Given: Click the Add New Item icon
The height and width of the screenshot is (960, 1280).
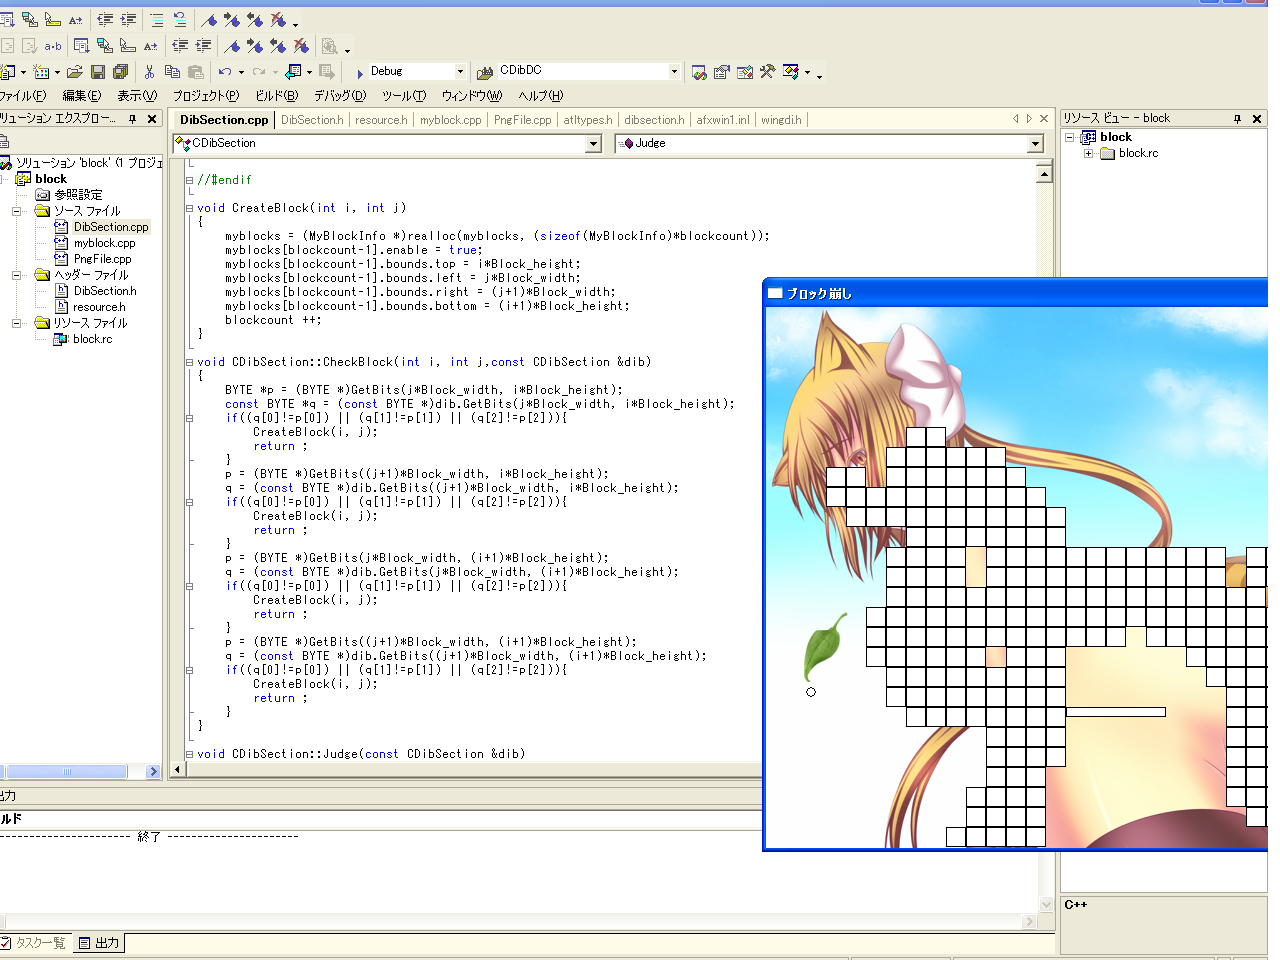Looking at the screenshot, I should (x=41, y=72).
